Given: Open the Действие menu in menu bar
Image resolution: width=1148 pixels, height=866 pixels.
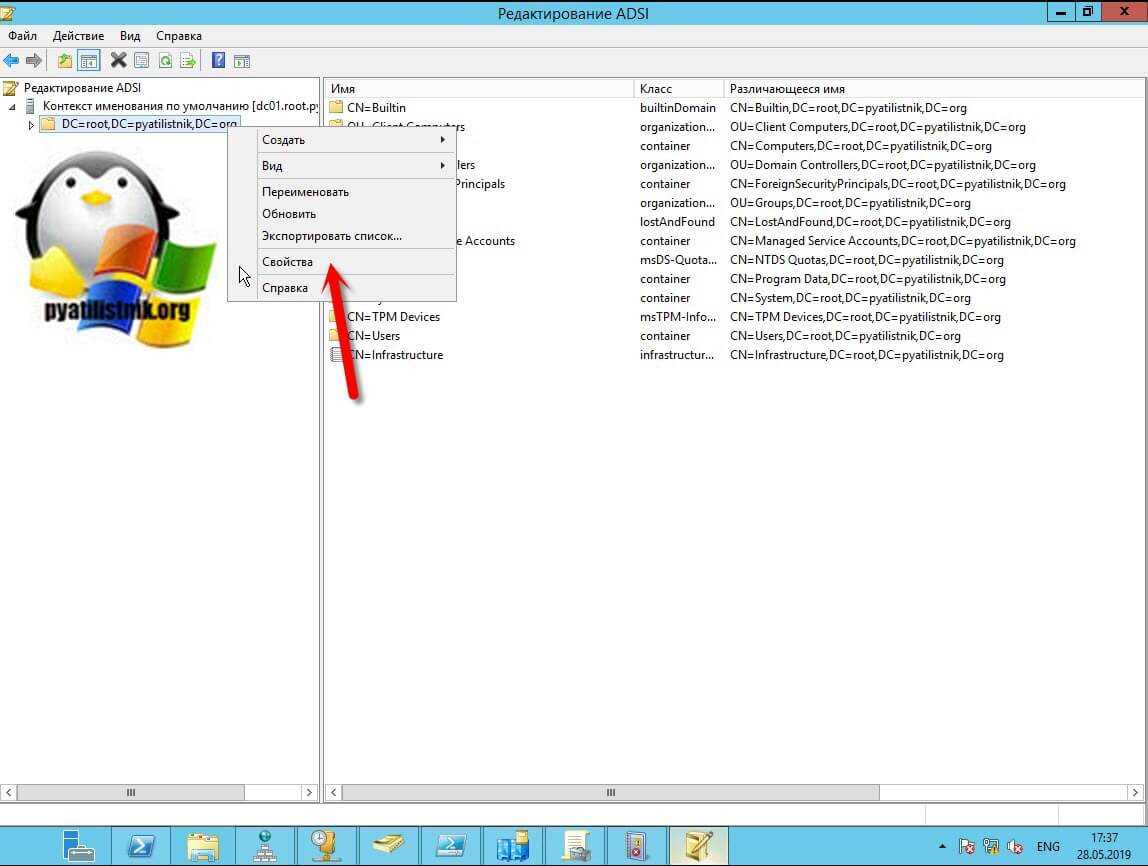Looking at the screenshot, I should [78, 36].
